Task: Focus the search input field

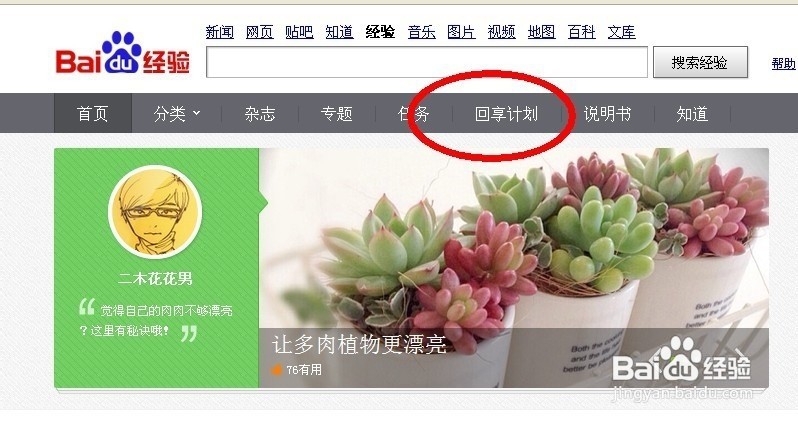Action: tap(426, 62)
